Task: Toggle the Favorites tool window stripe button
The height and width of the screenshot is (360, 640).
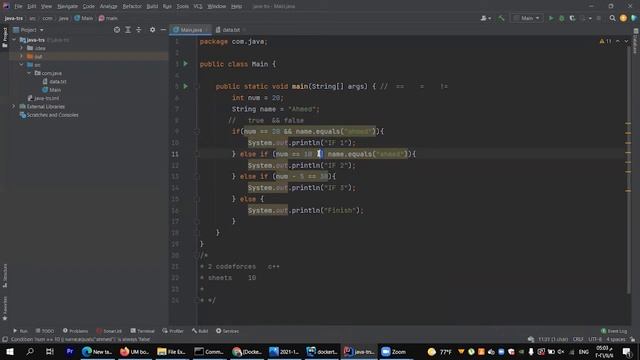Action: tap(5, 308)
